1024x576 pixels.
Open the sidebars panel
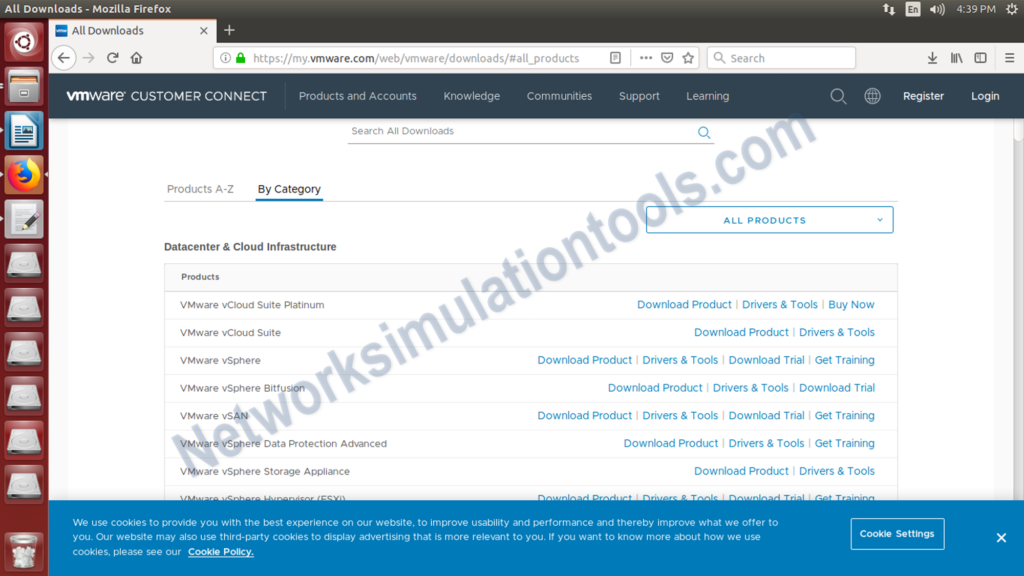pyautogui.click(x=981, y=57)
